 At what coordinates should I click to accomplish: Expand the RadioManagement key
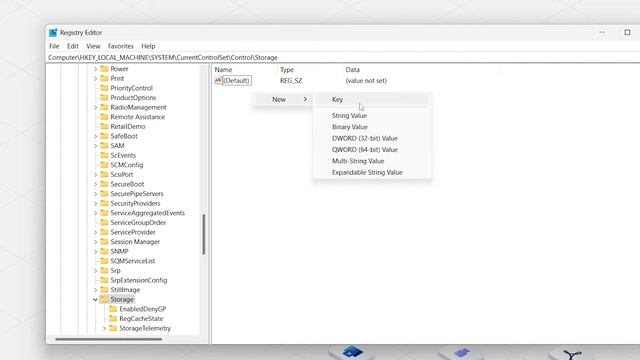[96, 107]
